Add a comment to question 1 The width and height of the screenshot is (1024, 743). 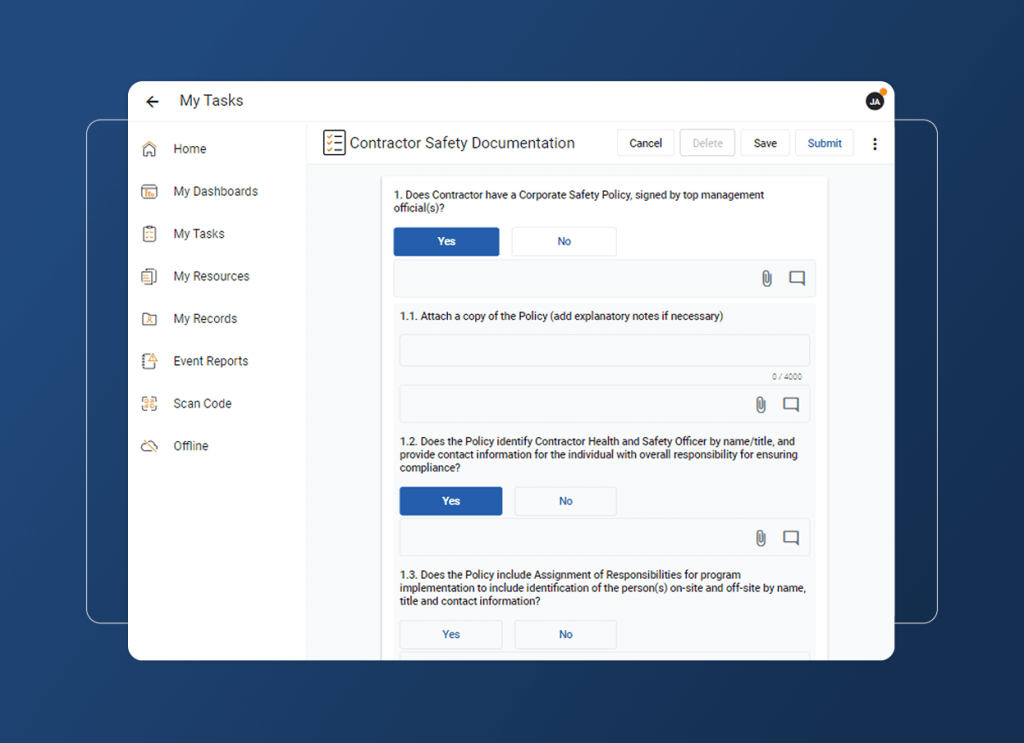click(x=796, y=278)
